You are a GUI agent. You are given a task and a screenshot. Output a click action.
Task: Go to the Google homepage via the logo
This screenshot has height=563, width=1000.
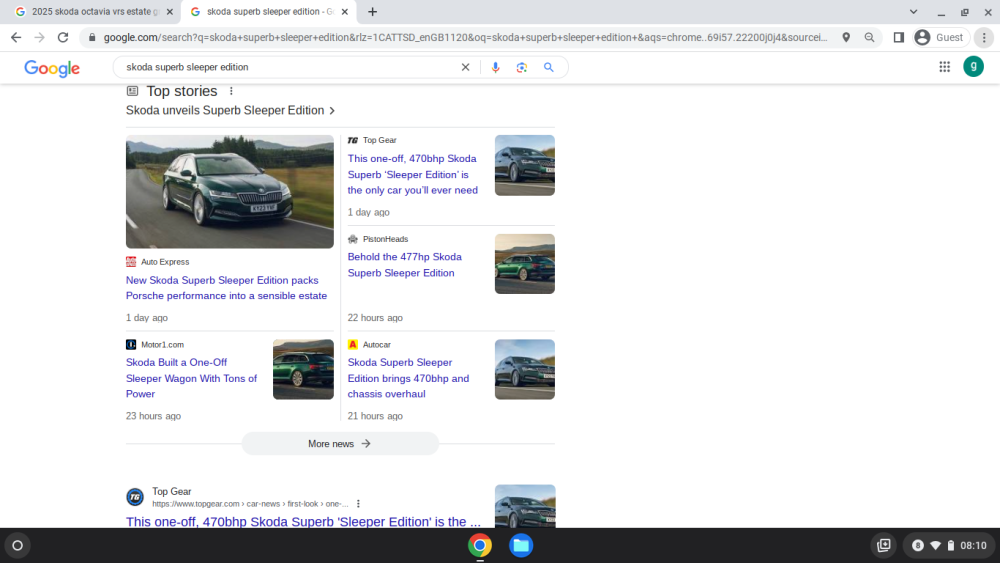[52, 68]
